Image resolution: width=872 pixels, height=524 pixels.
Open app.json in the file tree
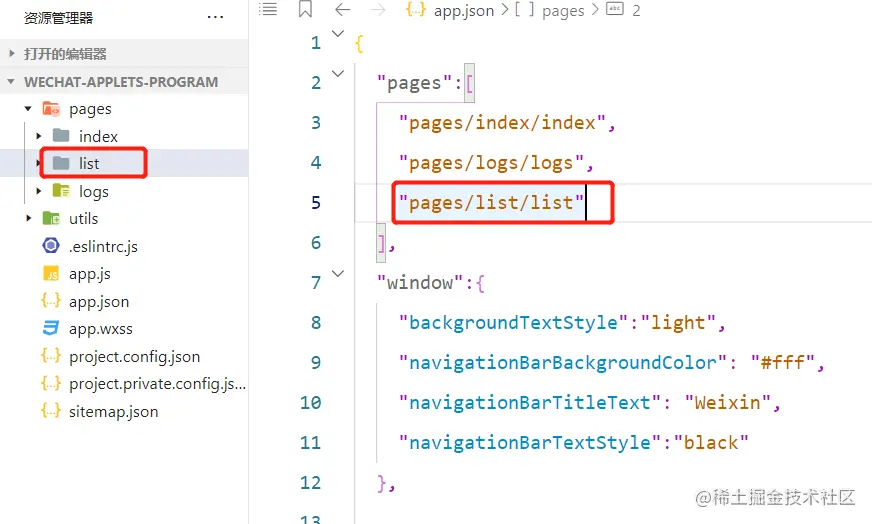tap(99, 302)
